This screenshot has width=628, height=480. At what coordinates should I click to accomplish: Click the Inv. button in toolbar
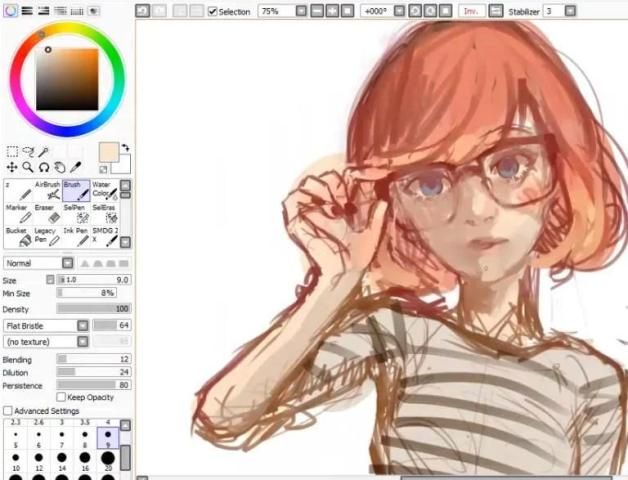tap(471, 11)
